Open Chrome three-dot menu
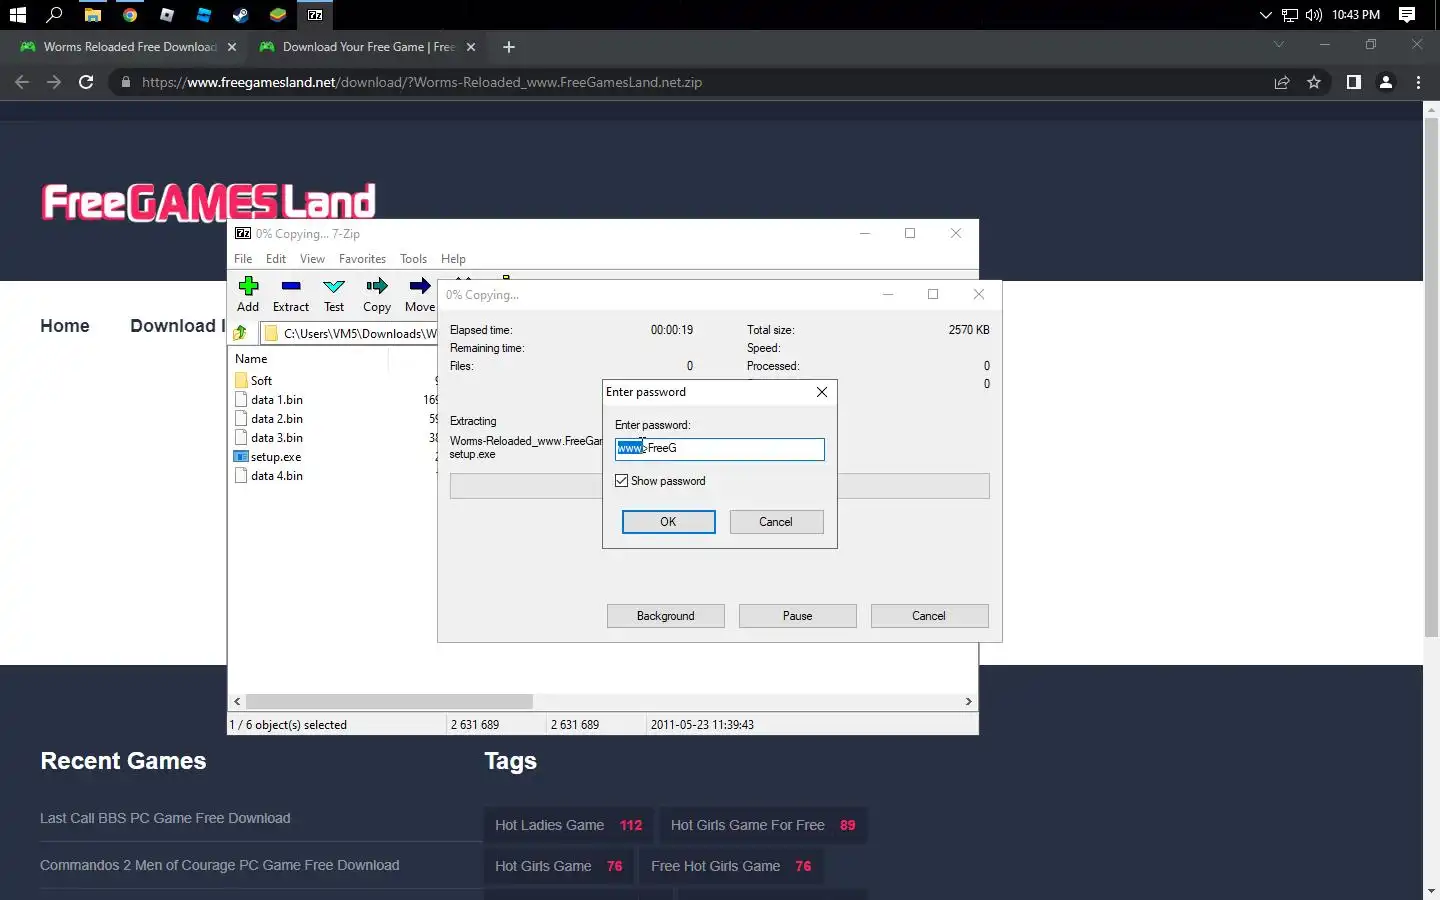Viewport: 1440px width, 900px height. (1418, 82)
